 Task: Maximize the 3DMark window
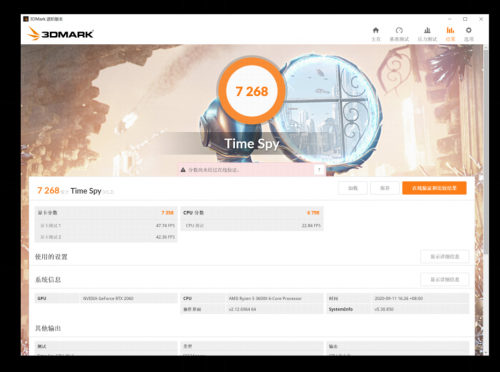click(465, 19)
